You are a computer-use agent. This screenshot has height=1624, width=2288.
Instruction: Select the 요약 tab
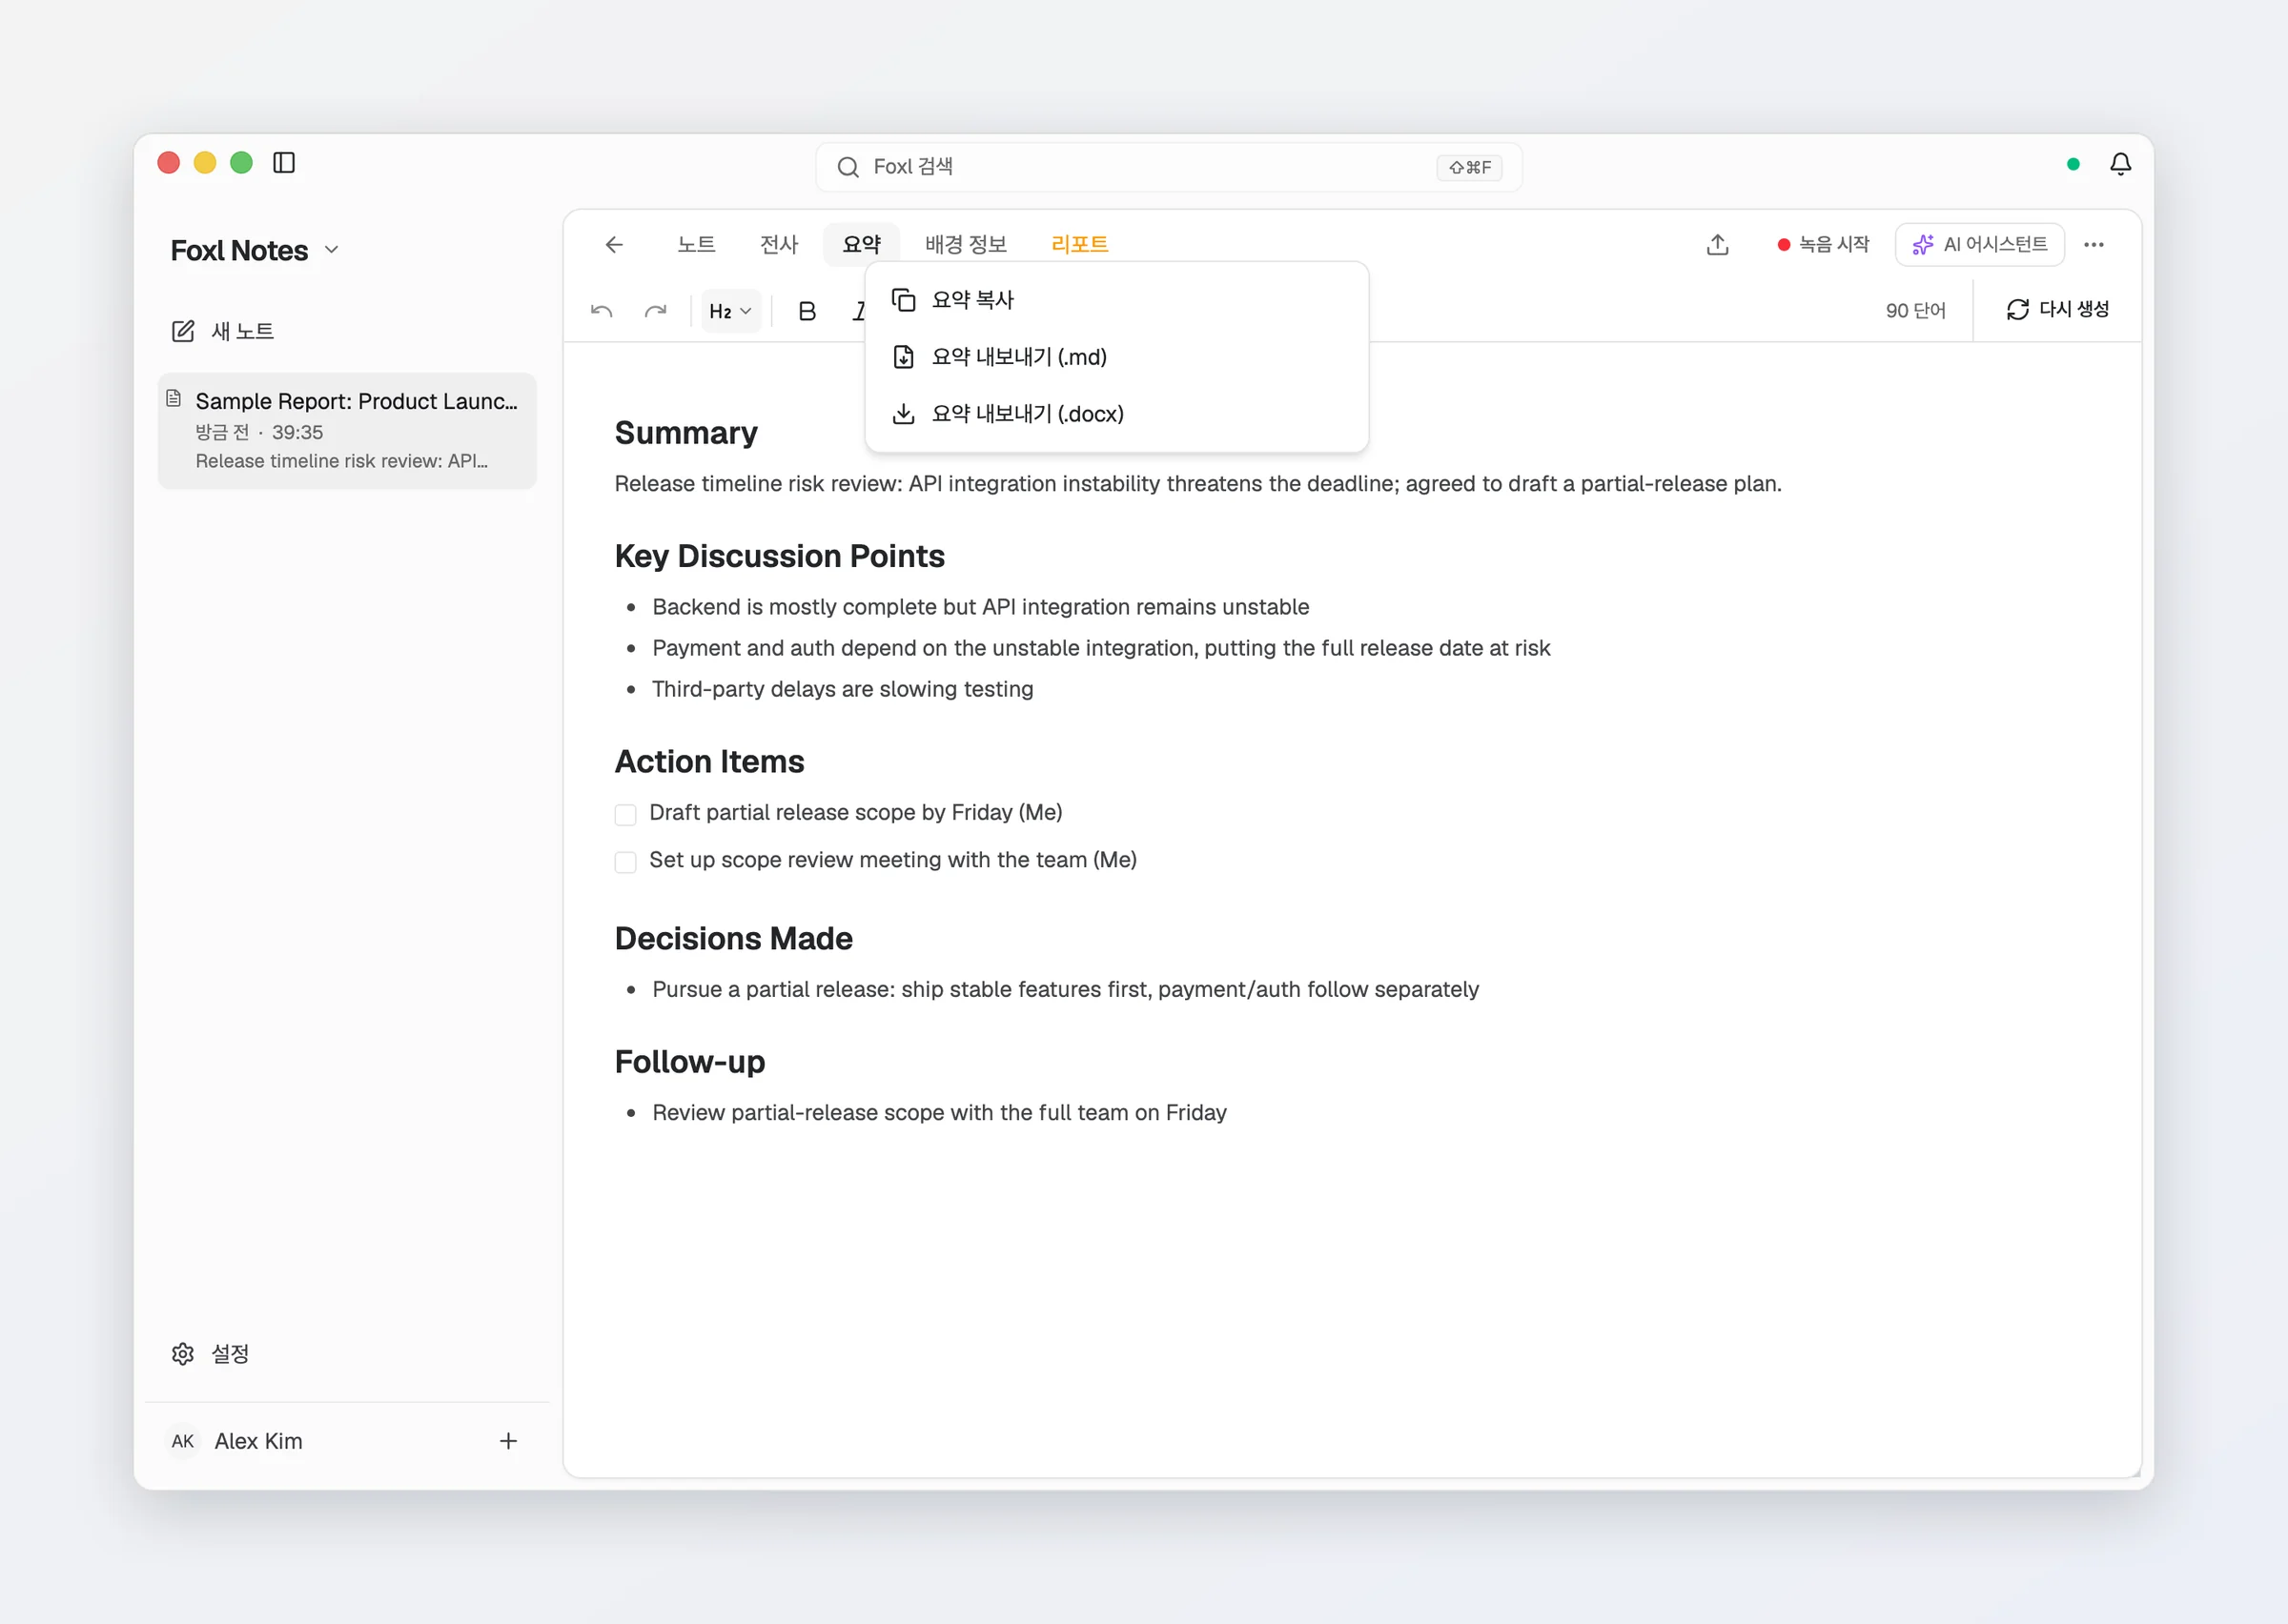click(x=861, y=245)
